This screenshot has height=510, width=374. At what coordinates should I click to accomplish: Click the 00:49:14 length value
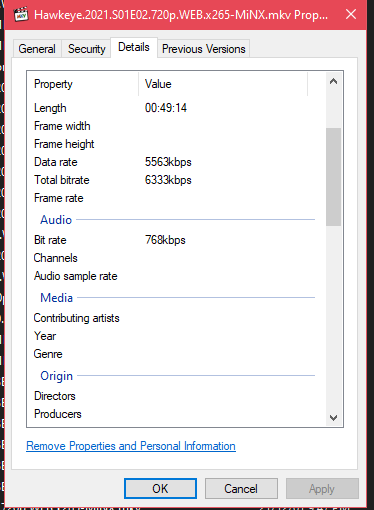click(166, 108)
